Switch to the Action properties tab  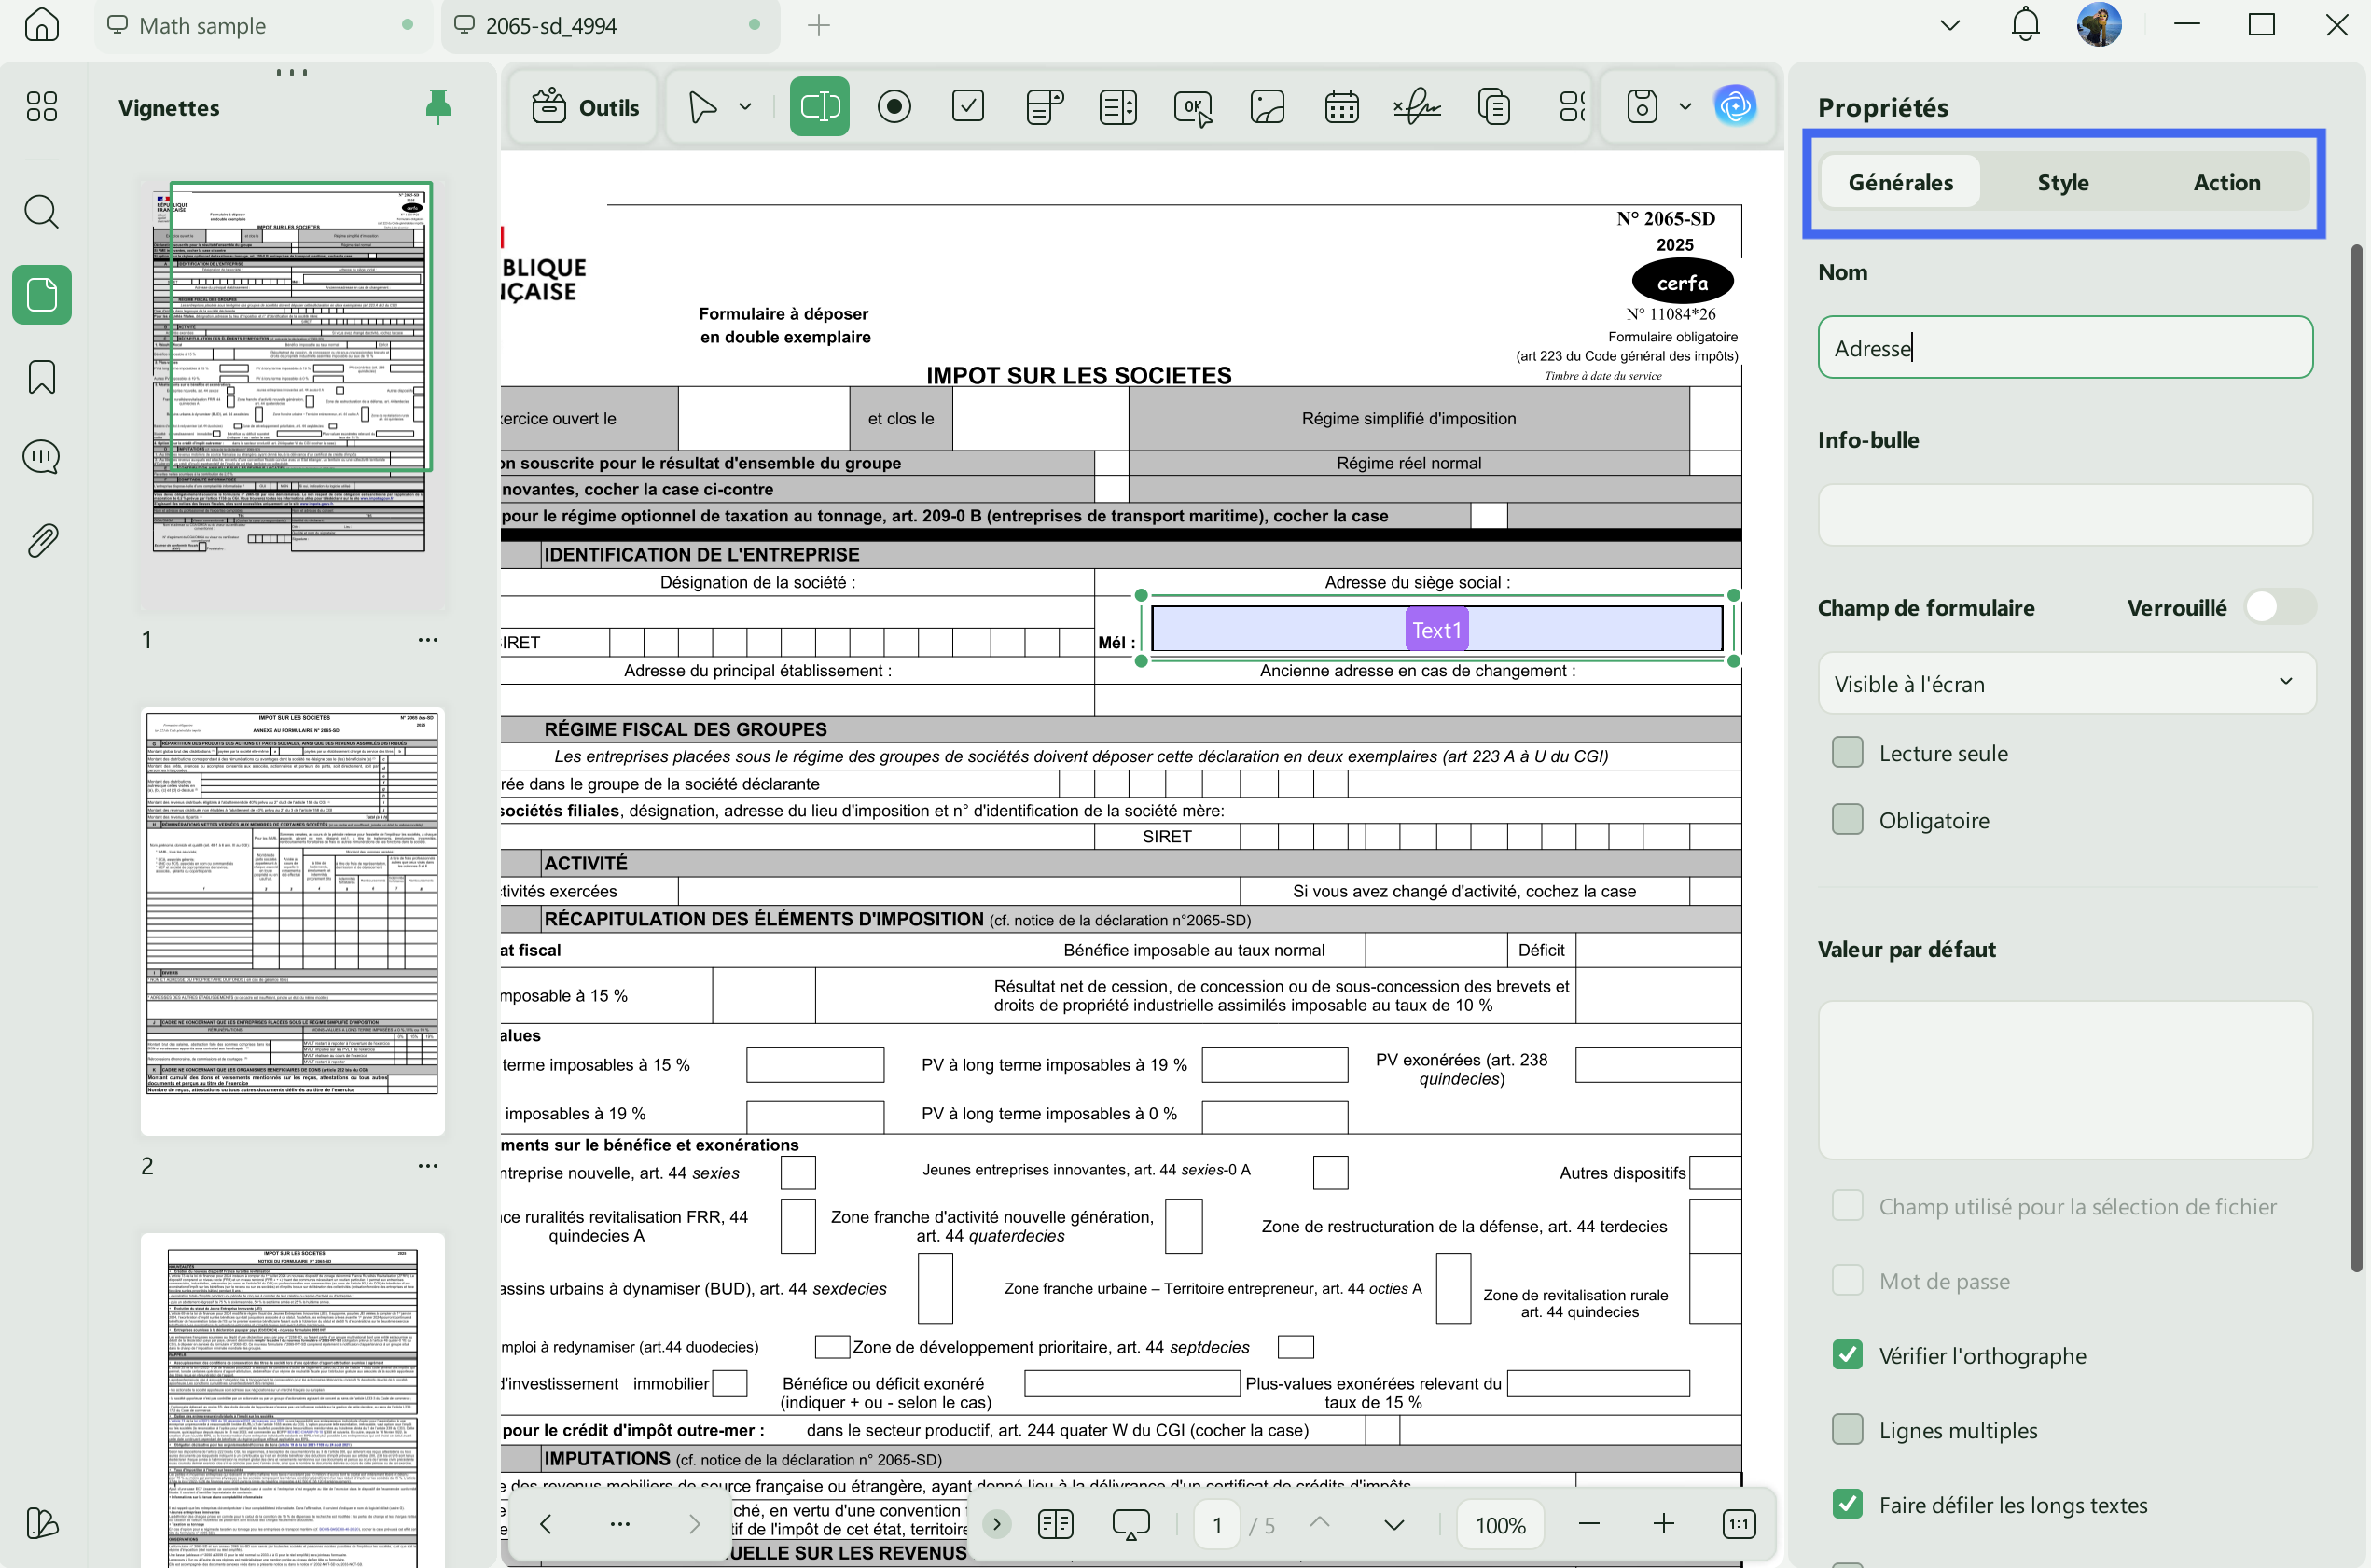click(x=2226, y=182)
